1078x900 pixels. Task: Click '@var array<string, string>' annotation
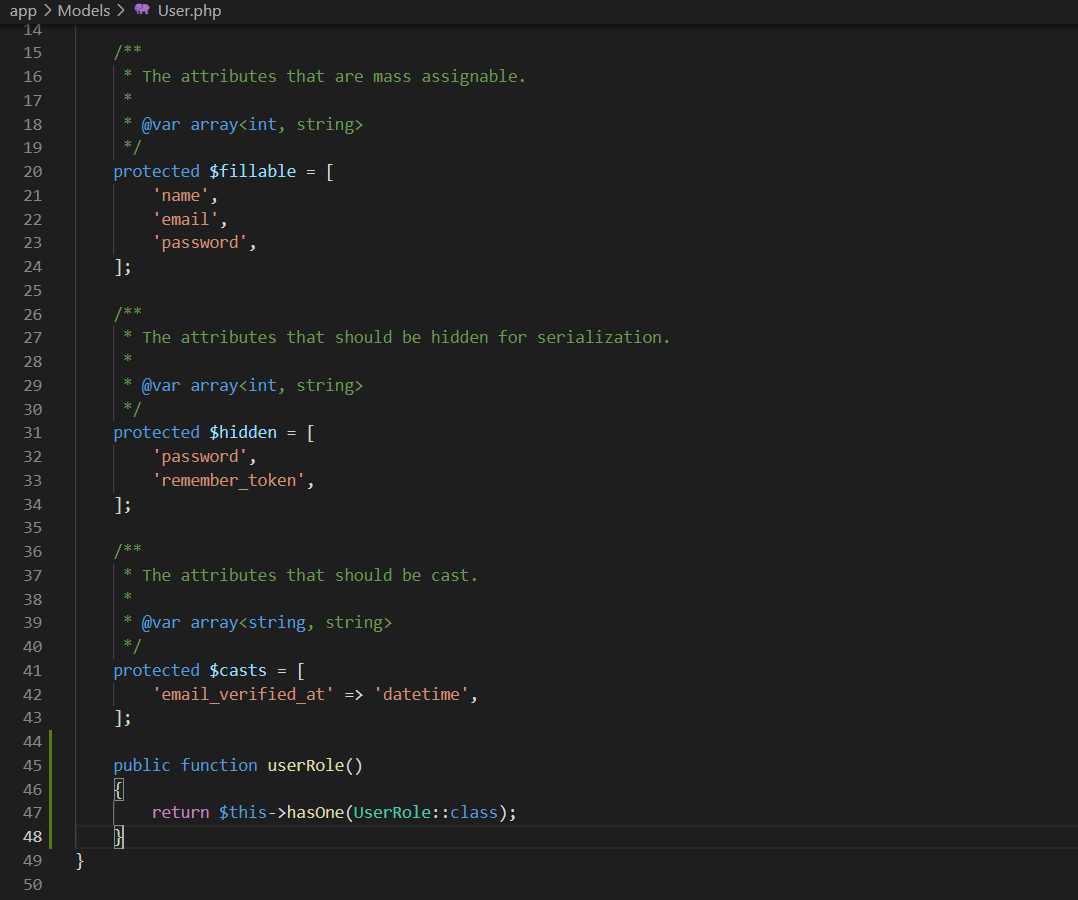click(267, 623)
